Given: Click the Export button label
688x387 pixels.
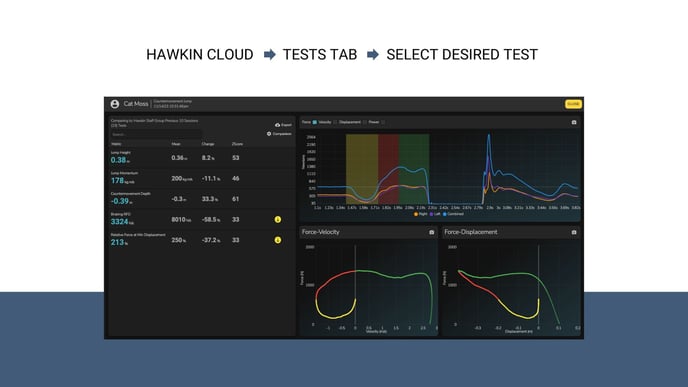Looking at the screenshot, I should [286, 125].
